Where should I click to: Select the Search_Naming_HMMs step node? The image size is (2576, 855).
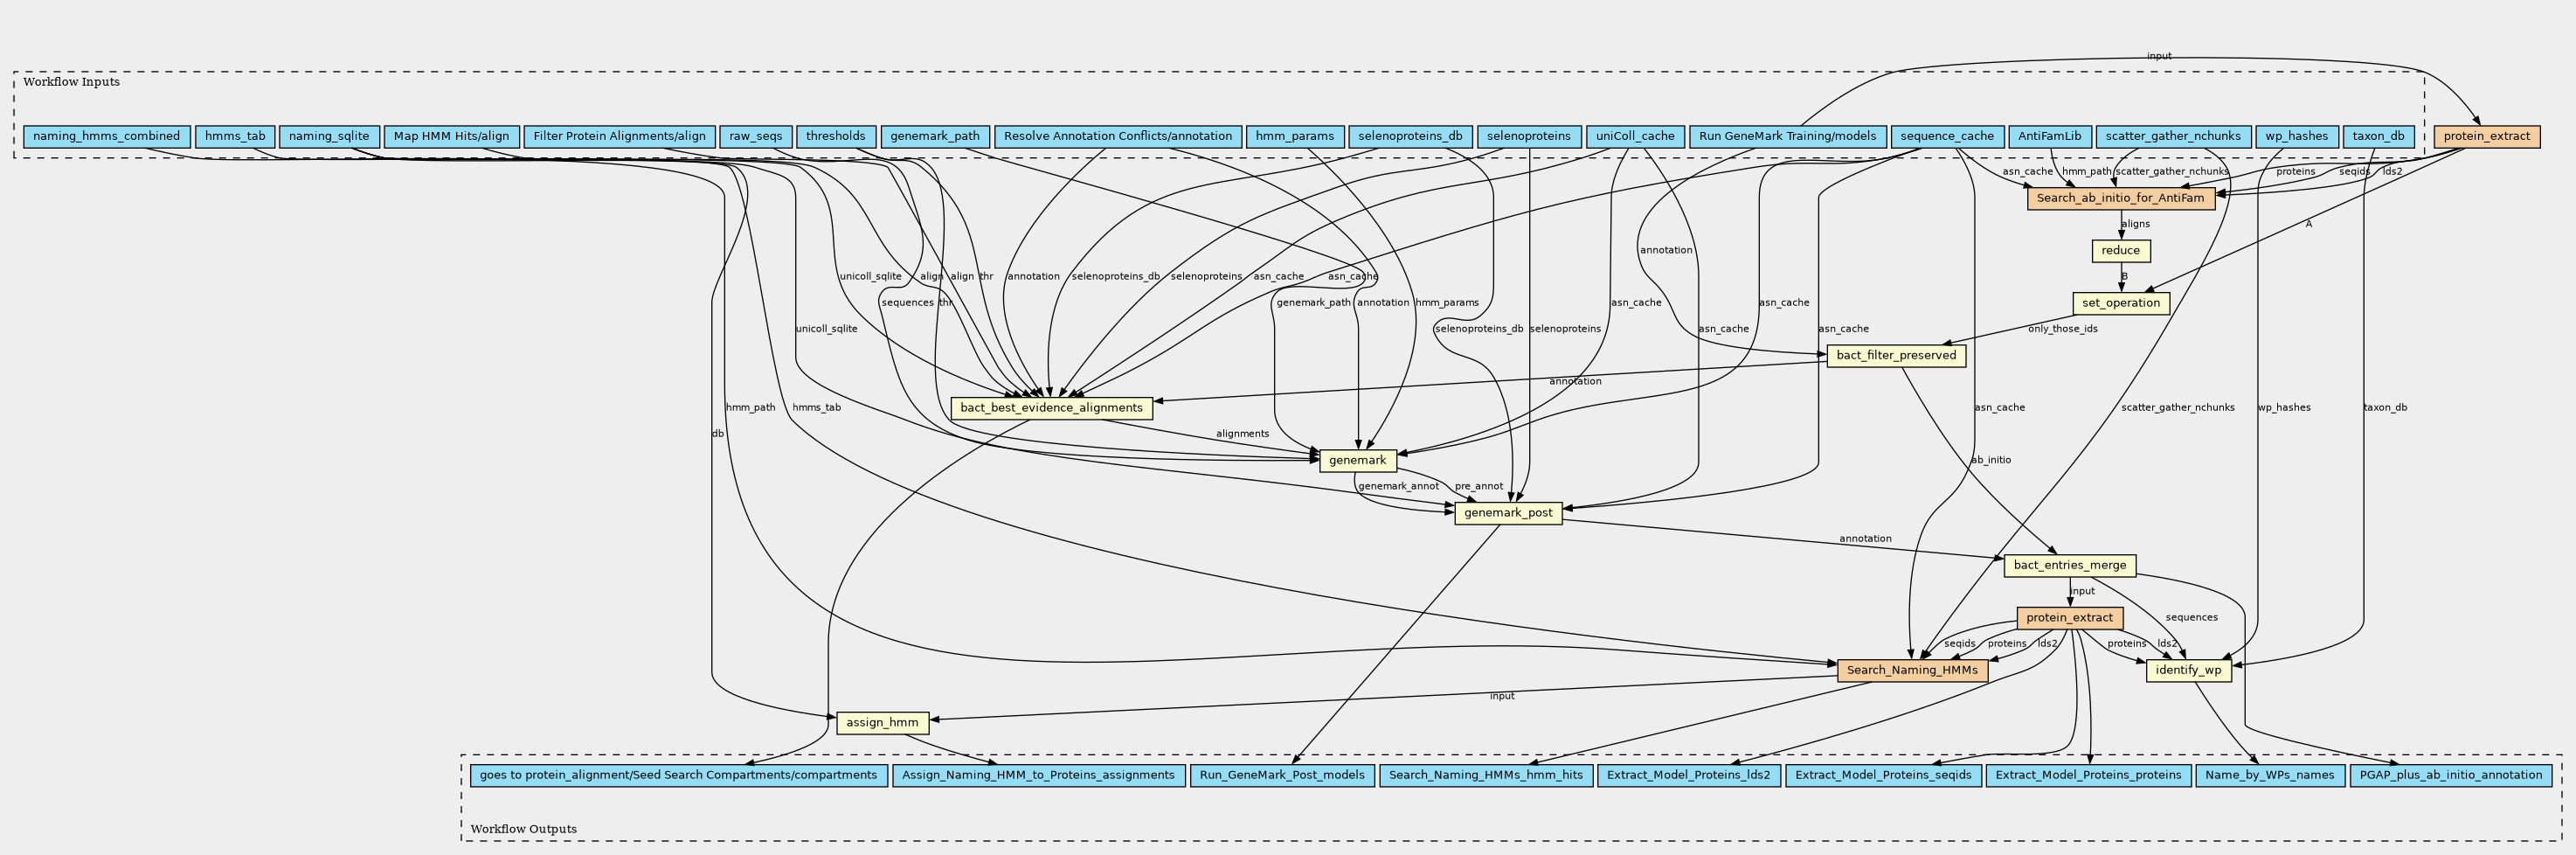pos(1912,671)
